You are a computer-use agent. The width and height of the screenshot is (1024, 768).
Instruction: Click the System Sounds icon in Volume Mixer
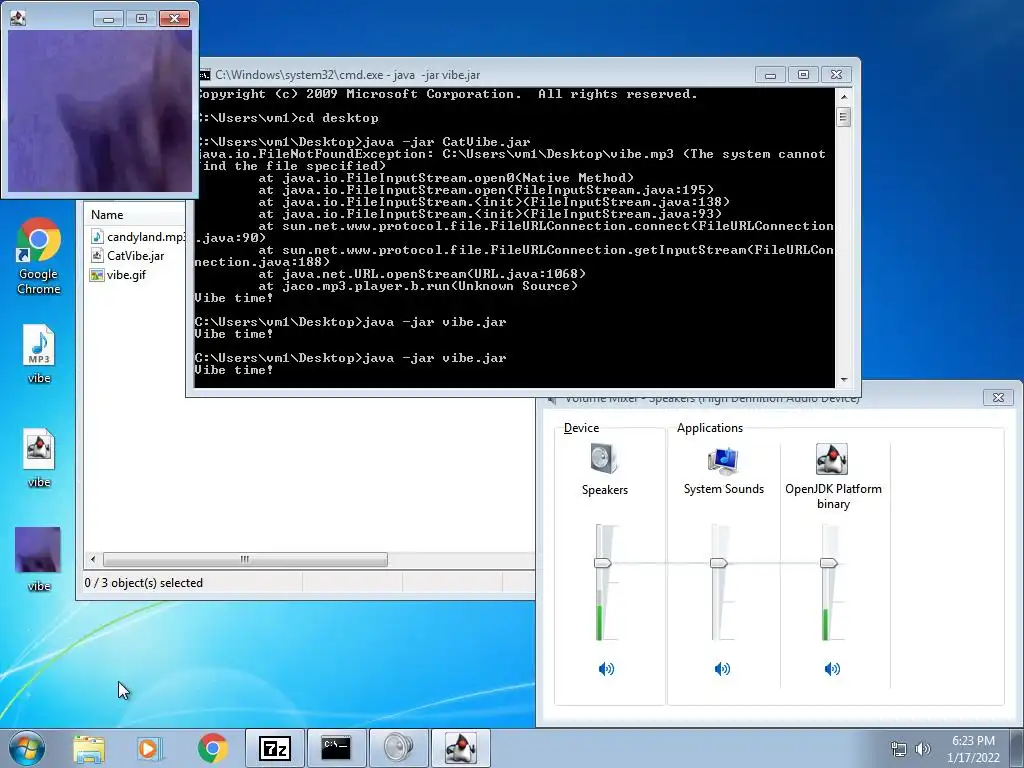coord(723,460)
